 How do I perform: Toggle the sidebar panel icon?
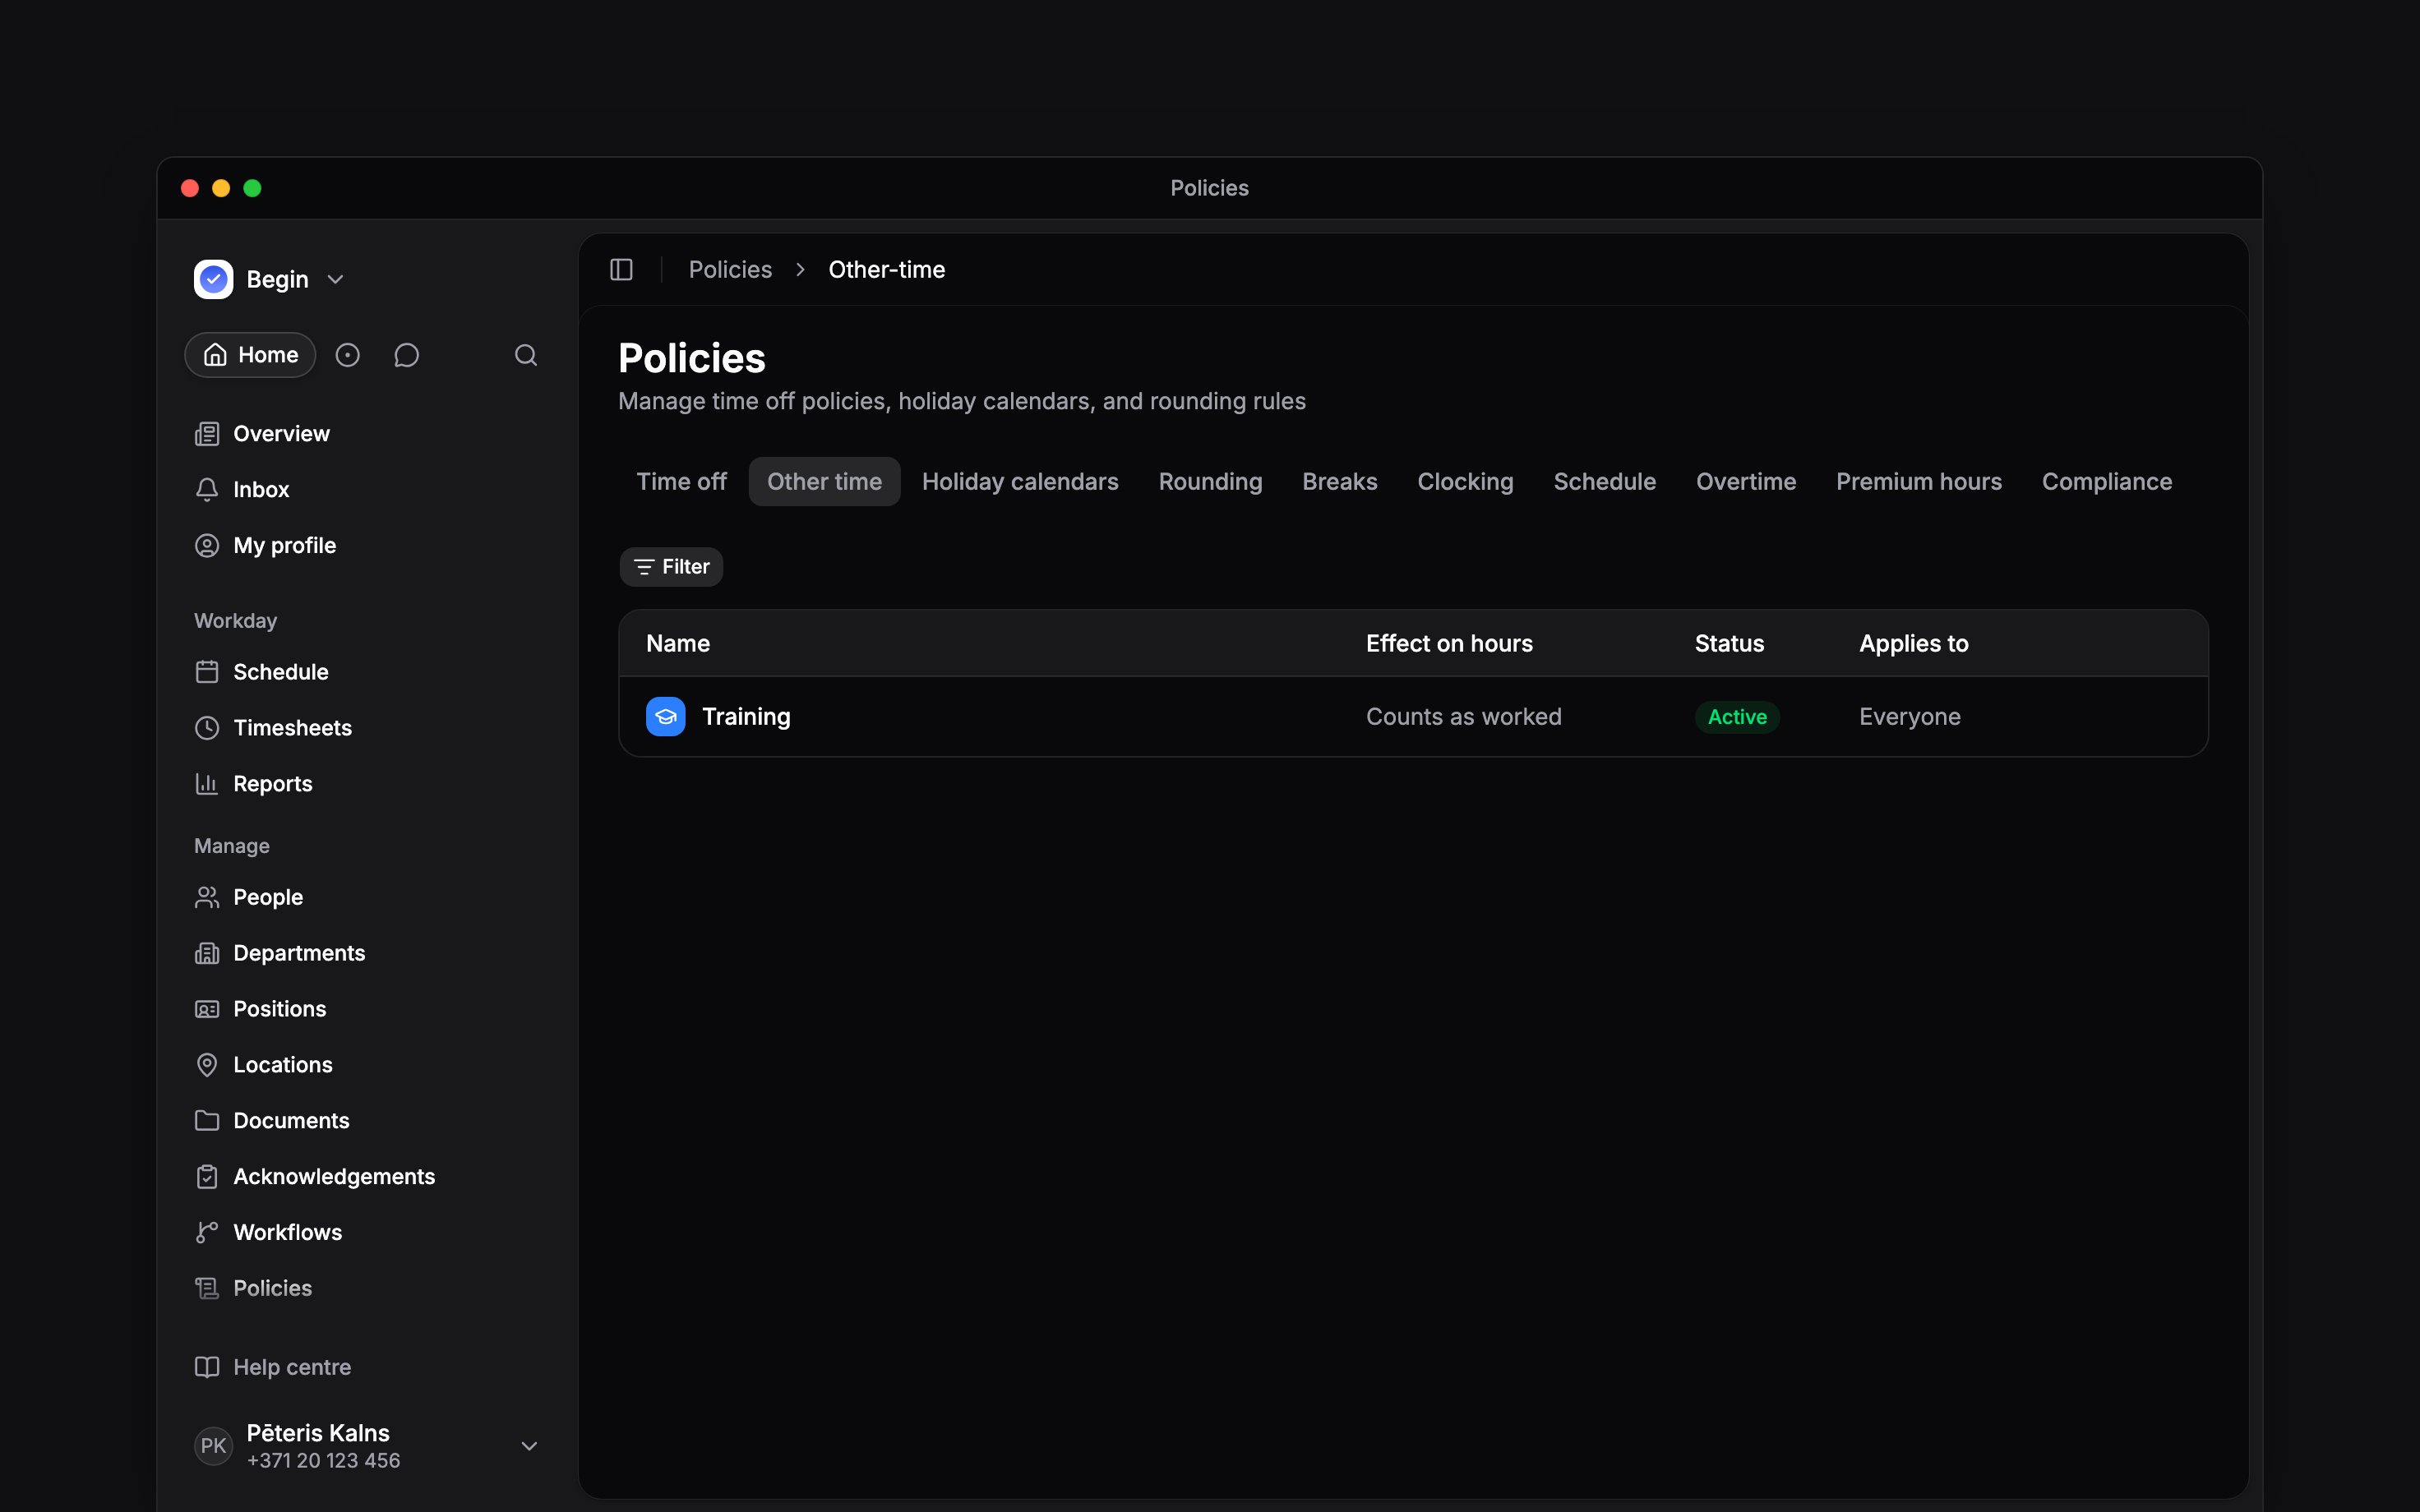coord(621,270)
